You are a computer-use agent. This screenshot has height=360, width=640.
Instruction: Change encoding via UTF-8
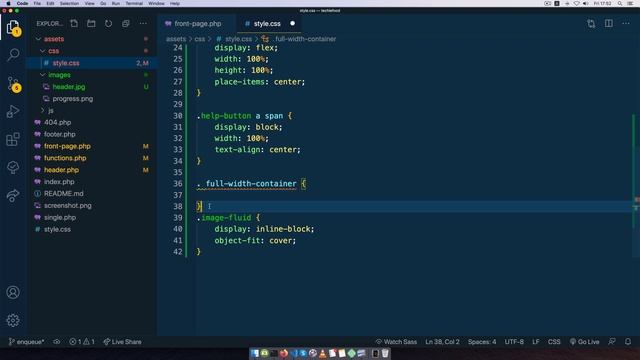click(x=514, y=342)
